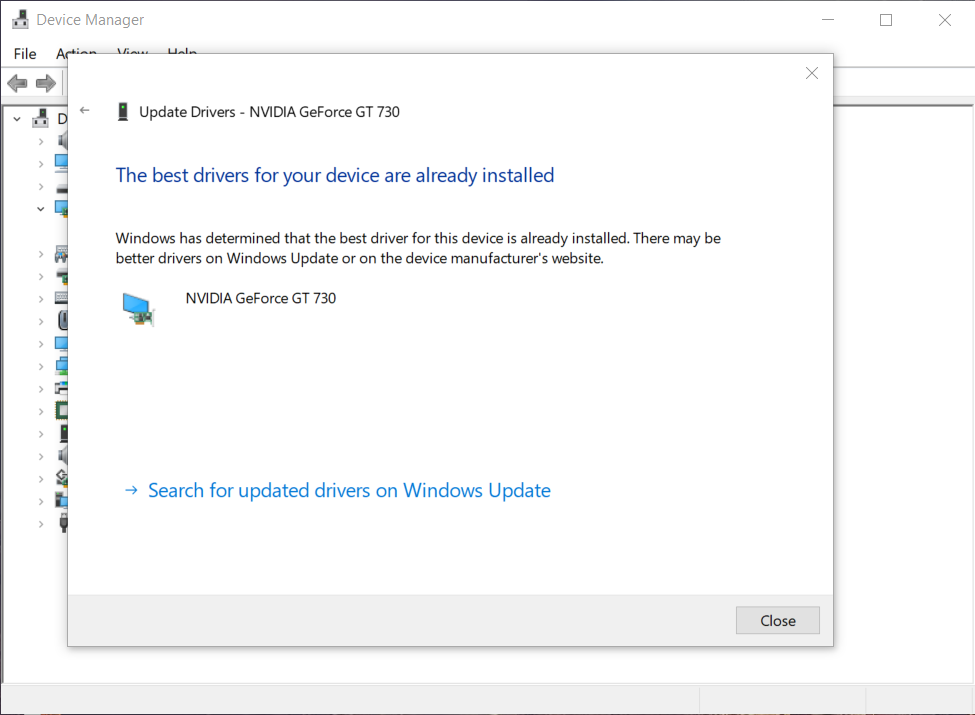Image resolution: width=975 pixels, height=715 pixels.
Task: Click the keyboard category icon in device tree
Action: point(61,298)
